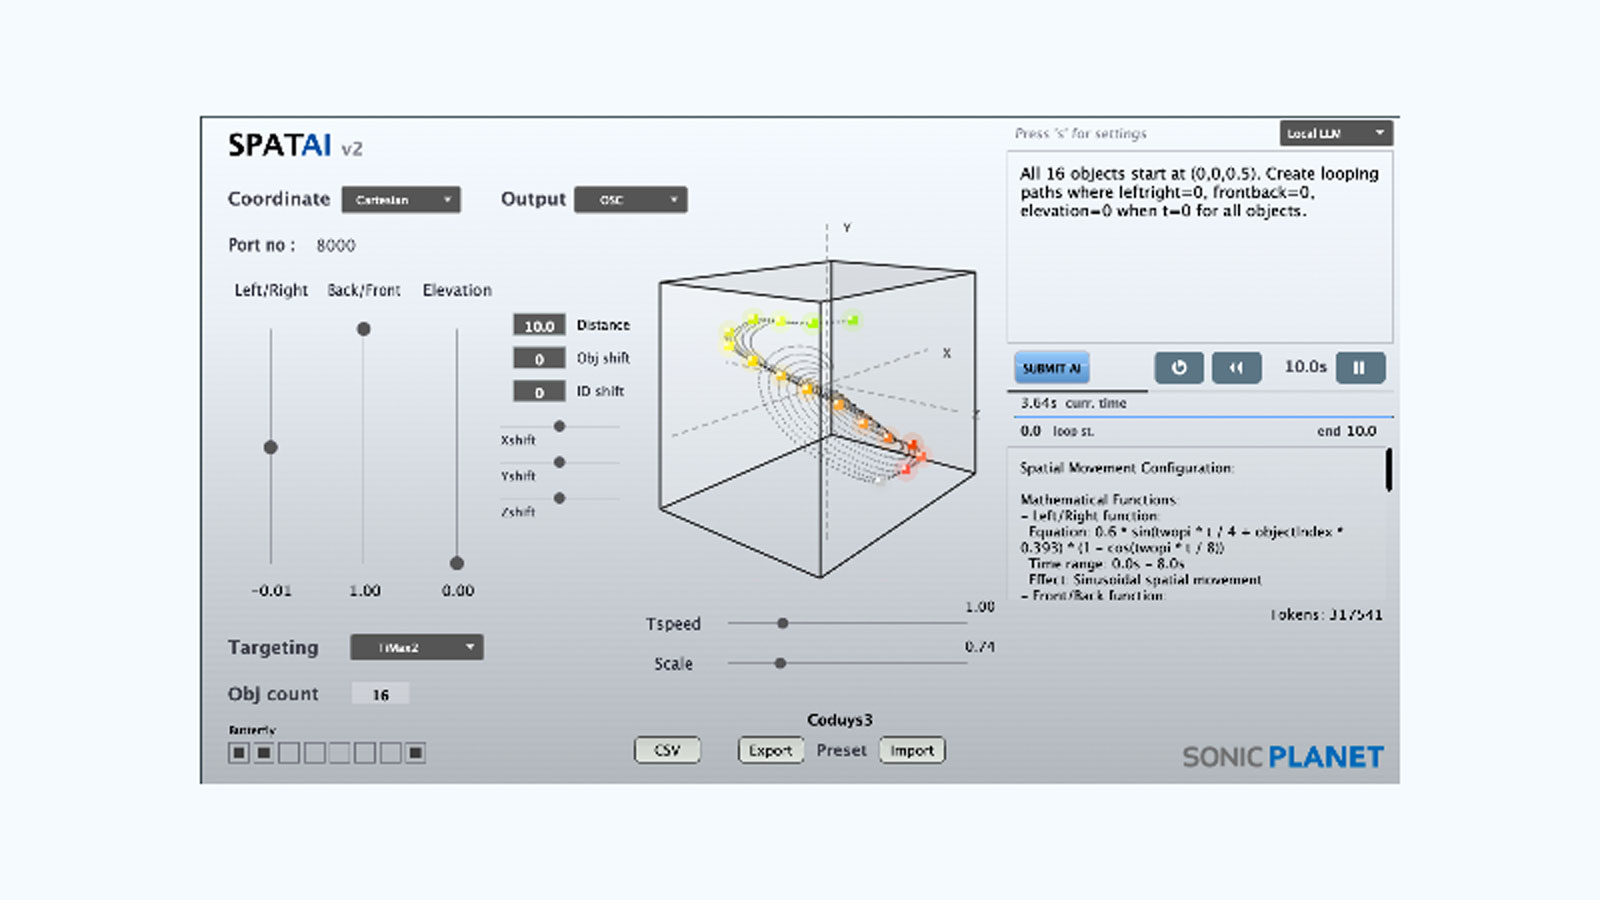The height and width of the screenshot is (900, 1600).
Task: Toggle the first checkbox in the bottom-left row
Action: pos(239,753)
